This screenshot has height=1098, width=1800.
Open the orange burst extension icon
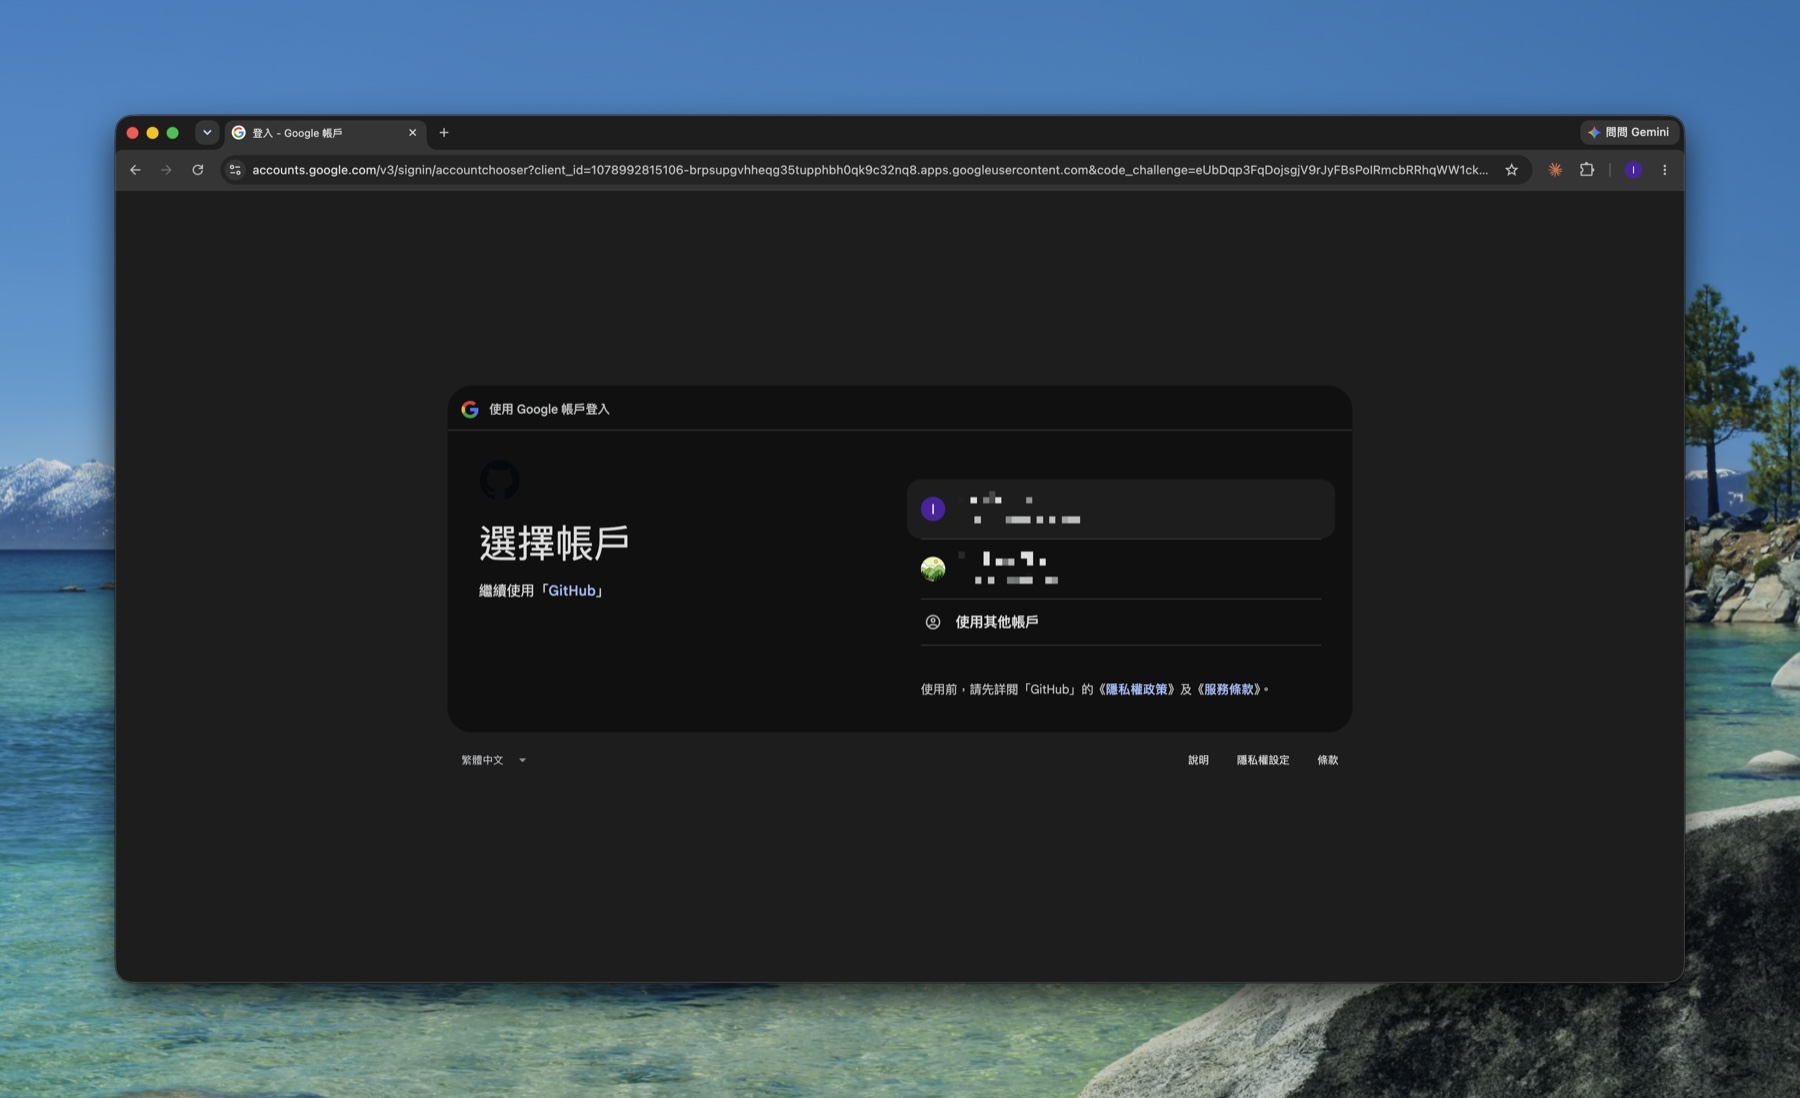pos(1555,170)
